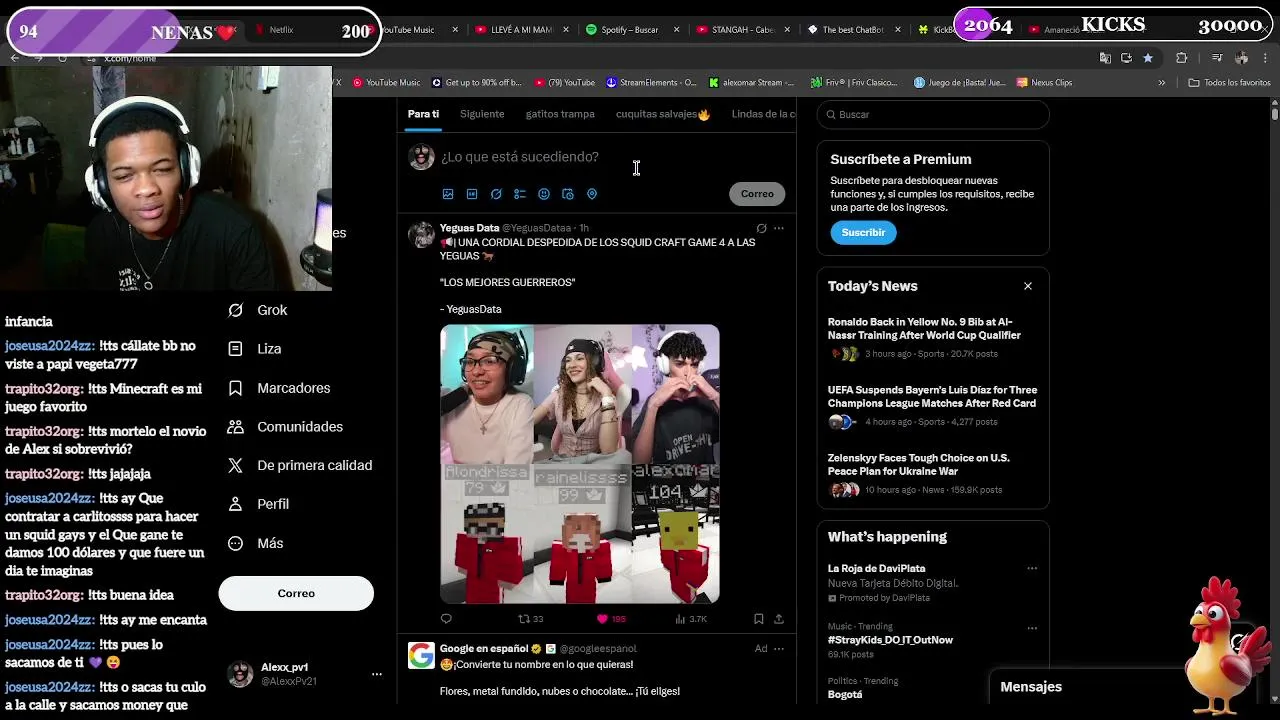The image size is (1280, 720).
Task: Go to Marcadores bookmarks
Action: (279, 388)
